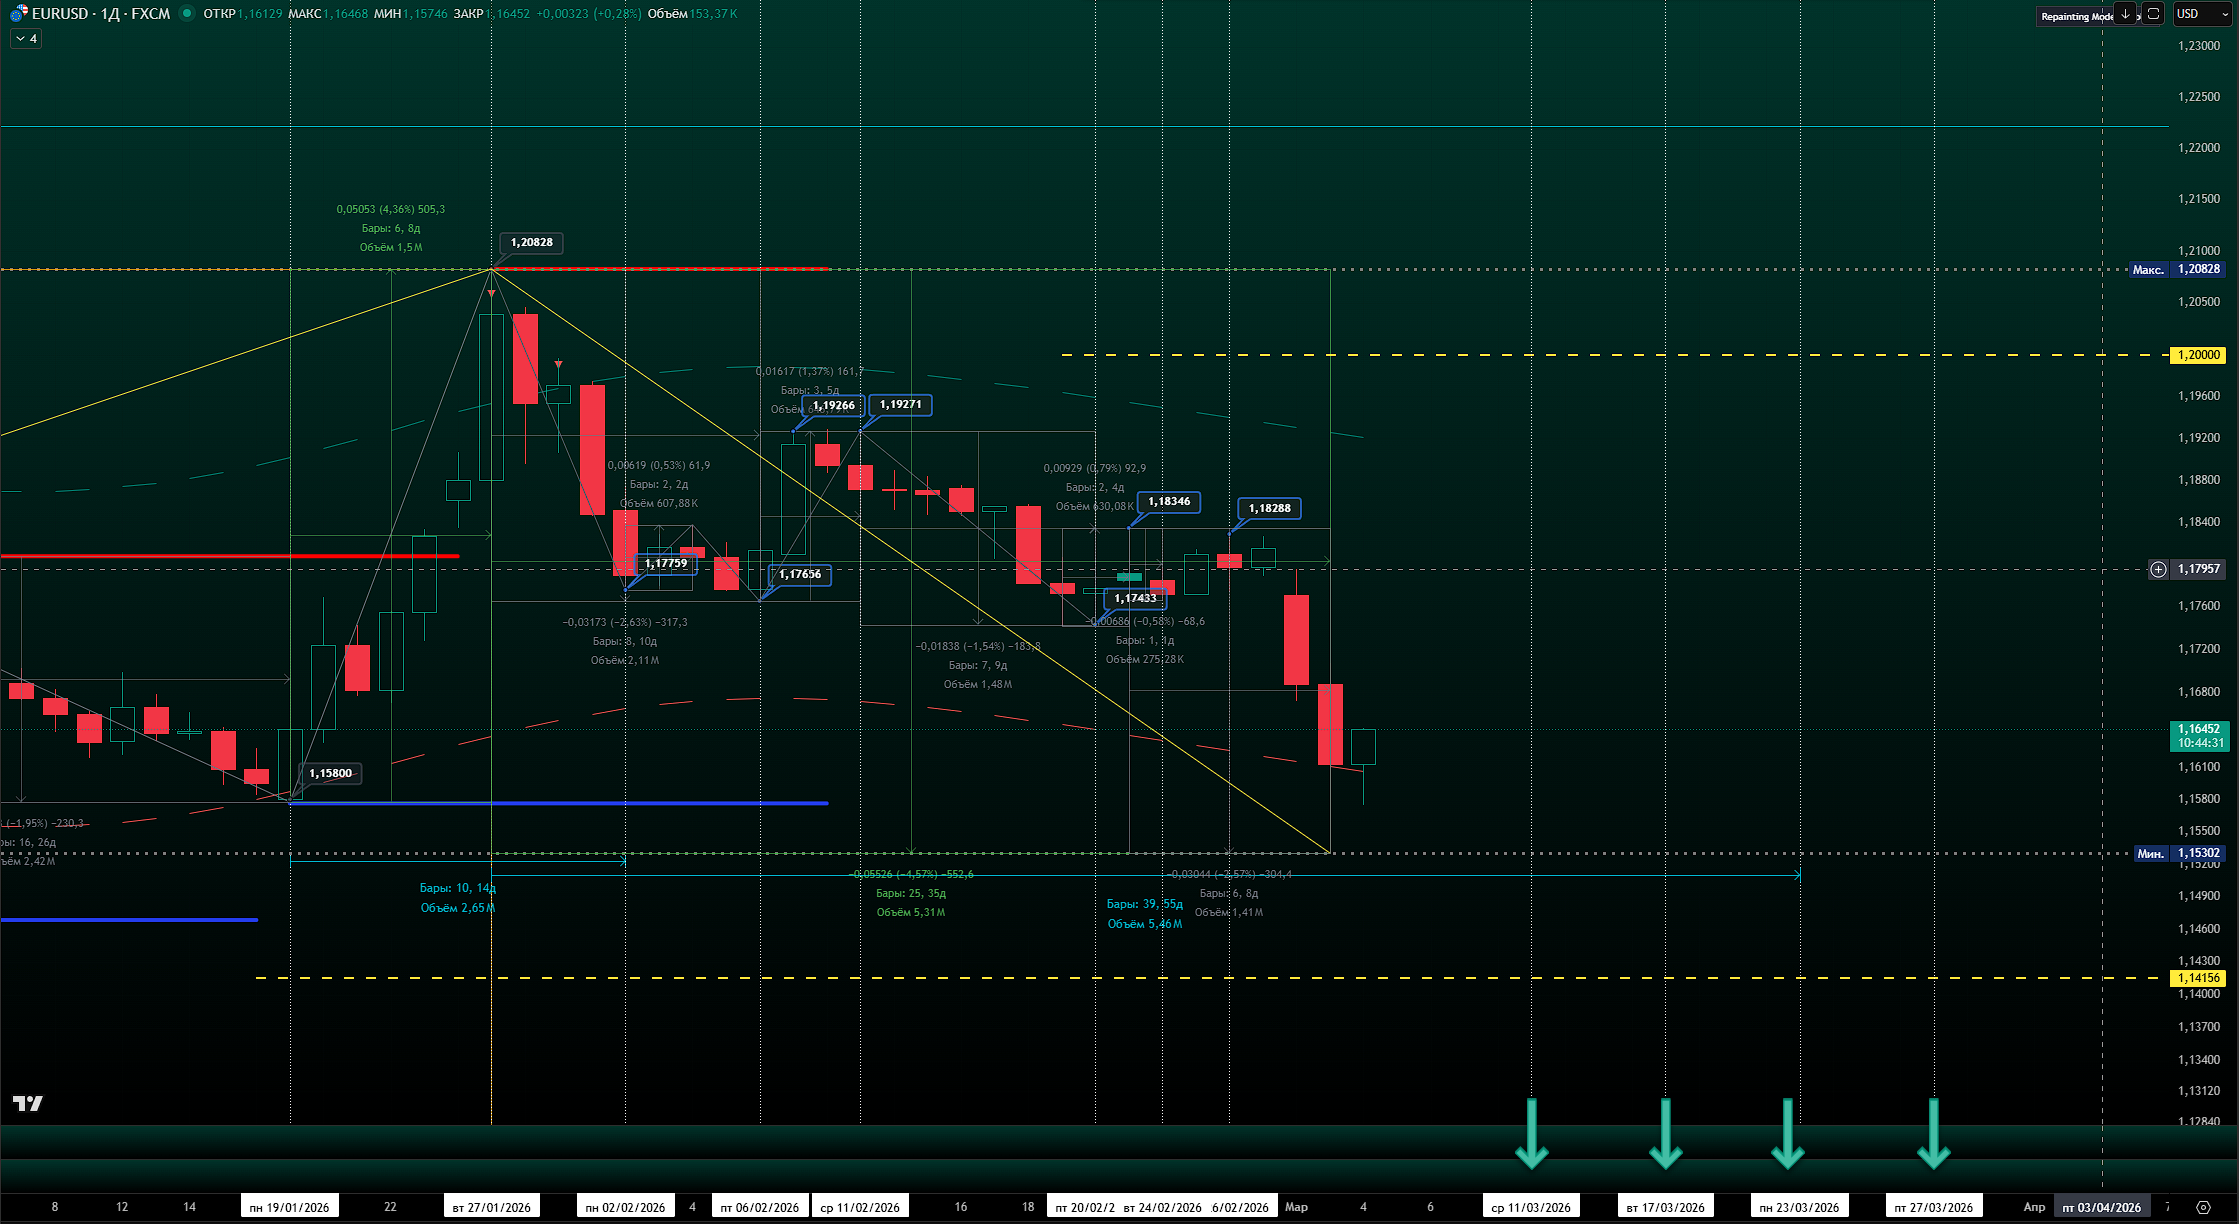Click the green market status dot
This screenshot has width=2239, height=1224.
coord(187,14)
